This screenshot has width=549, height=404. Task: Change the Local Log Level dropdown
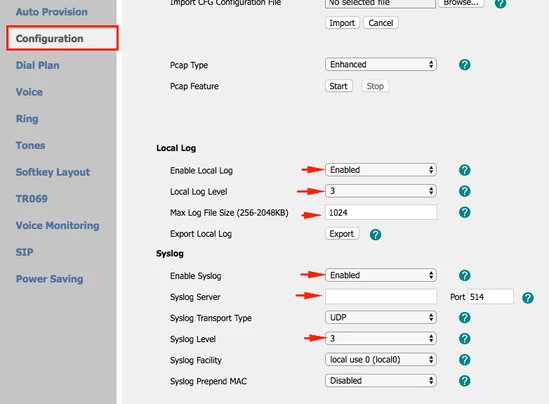[x=381, y=191]
